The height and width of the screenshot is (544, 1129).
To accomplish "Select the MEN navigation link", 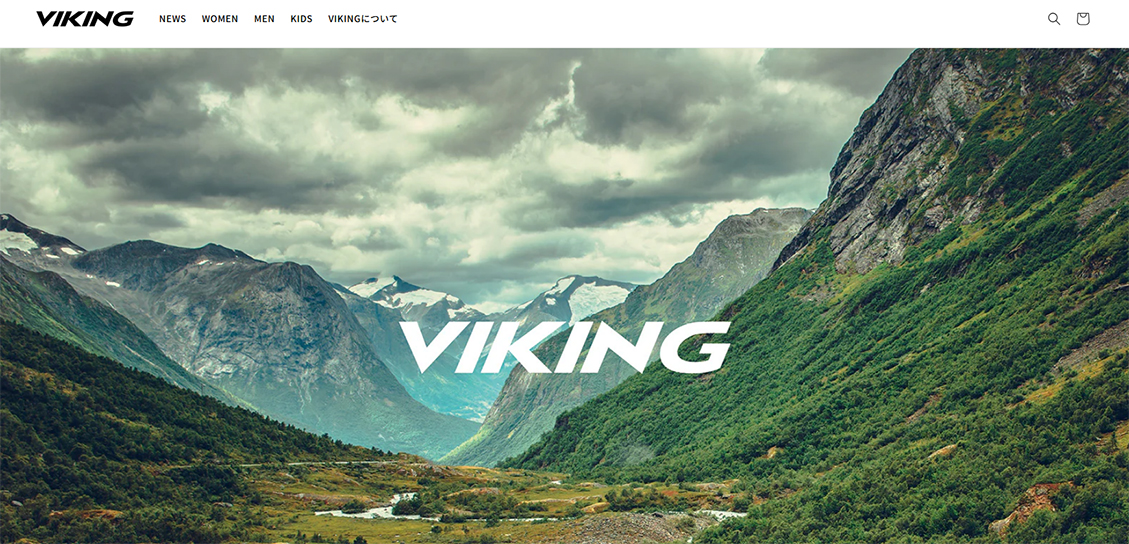I will [264, 19].
